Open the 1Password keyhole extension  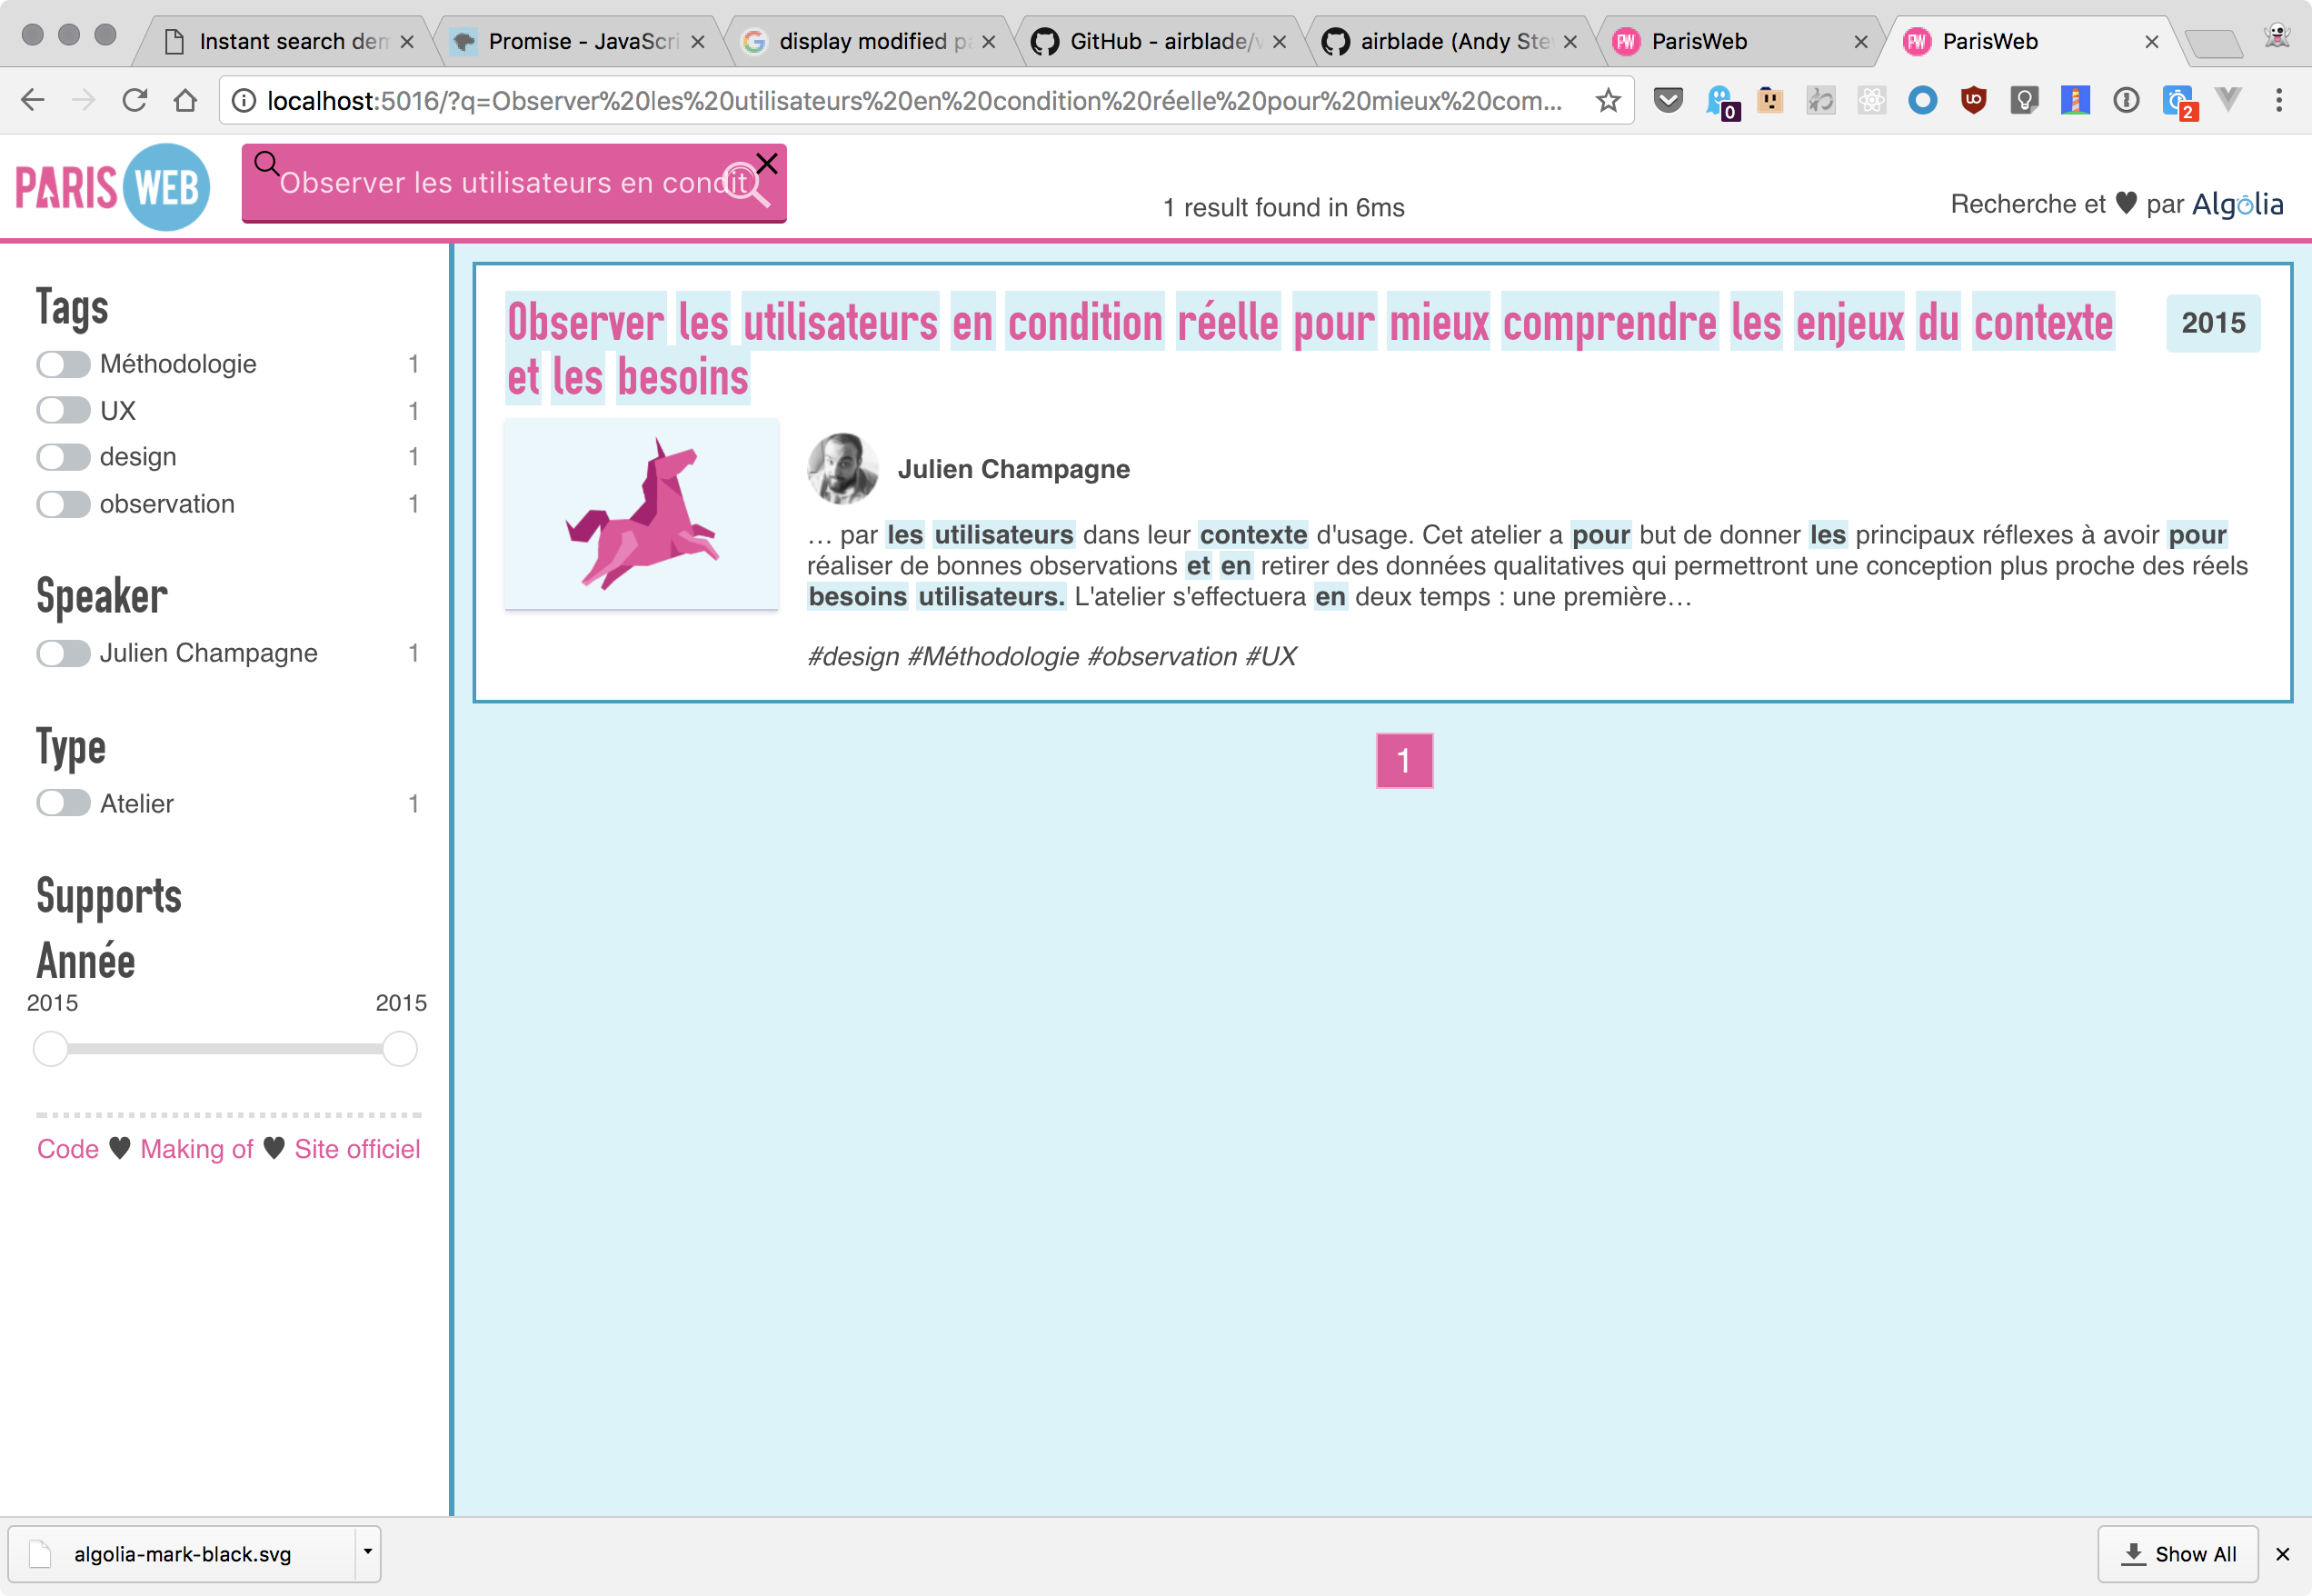tap(2126, 100)
